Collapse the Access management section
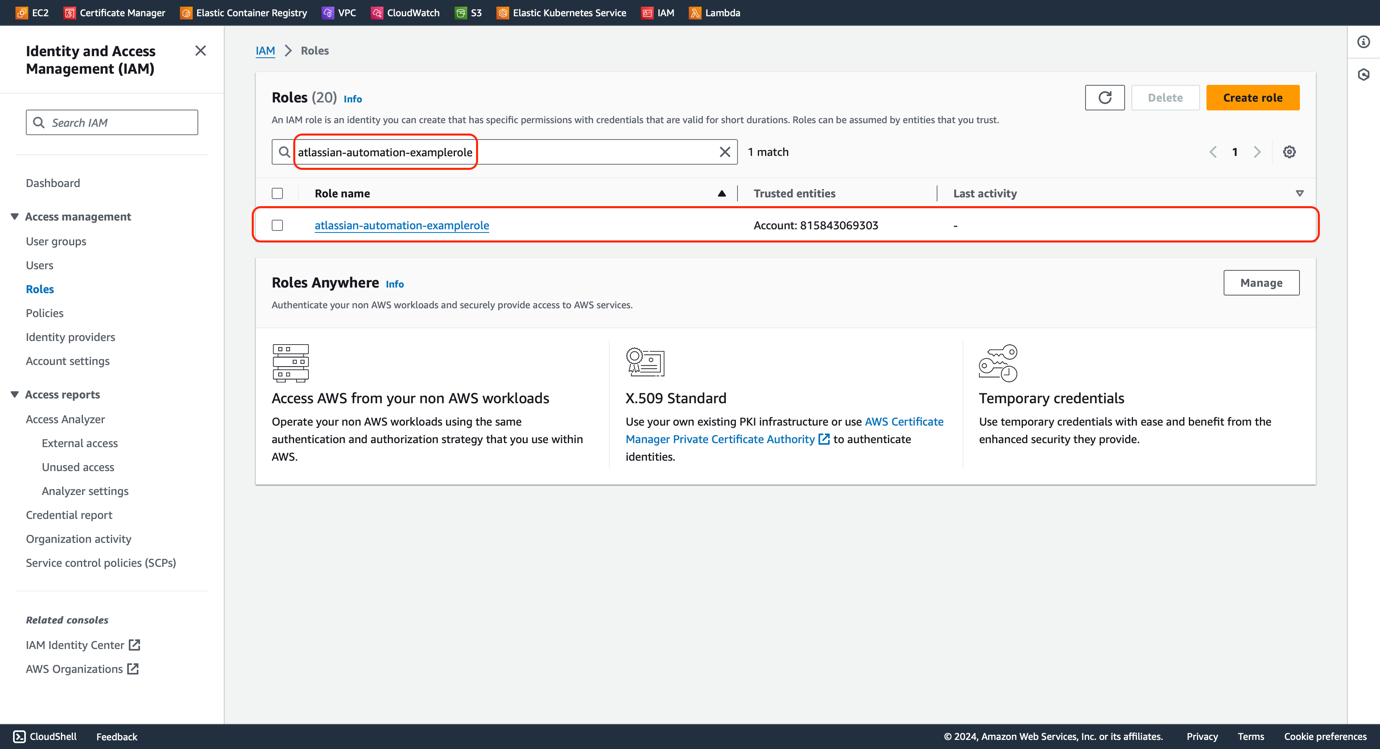Viewport: 1380px width, 749px height. [x=15, y=217]
